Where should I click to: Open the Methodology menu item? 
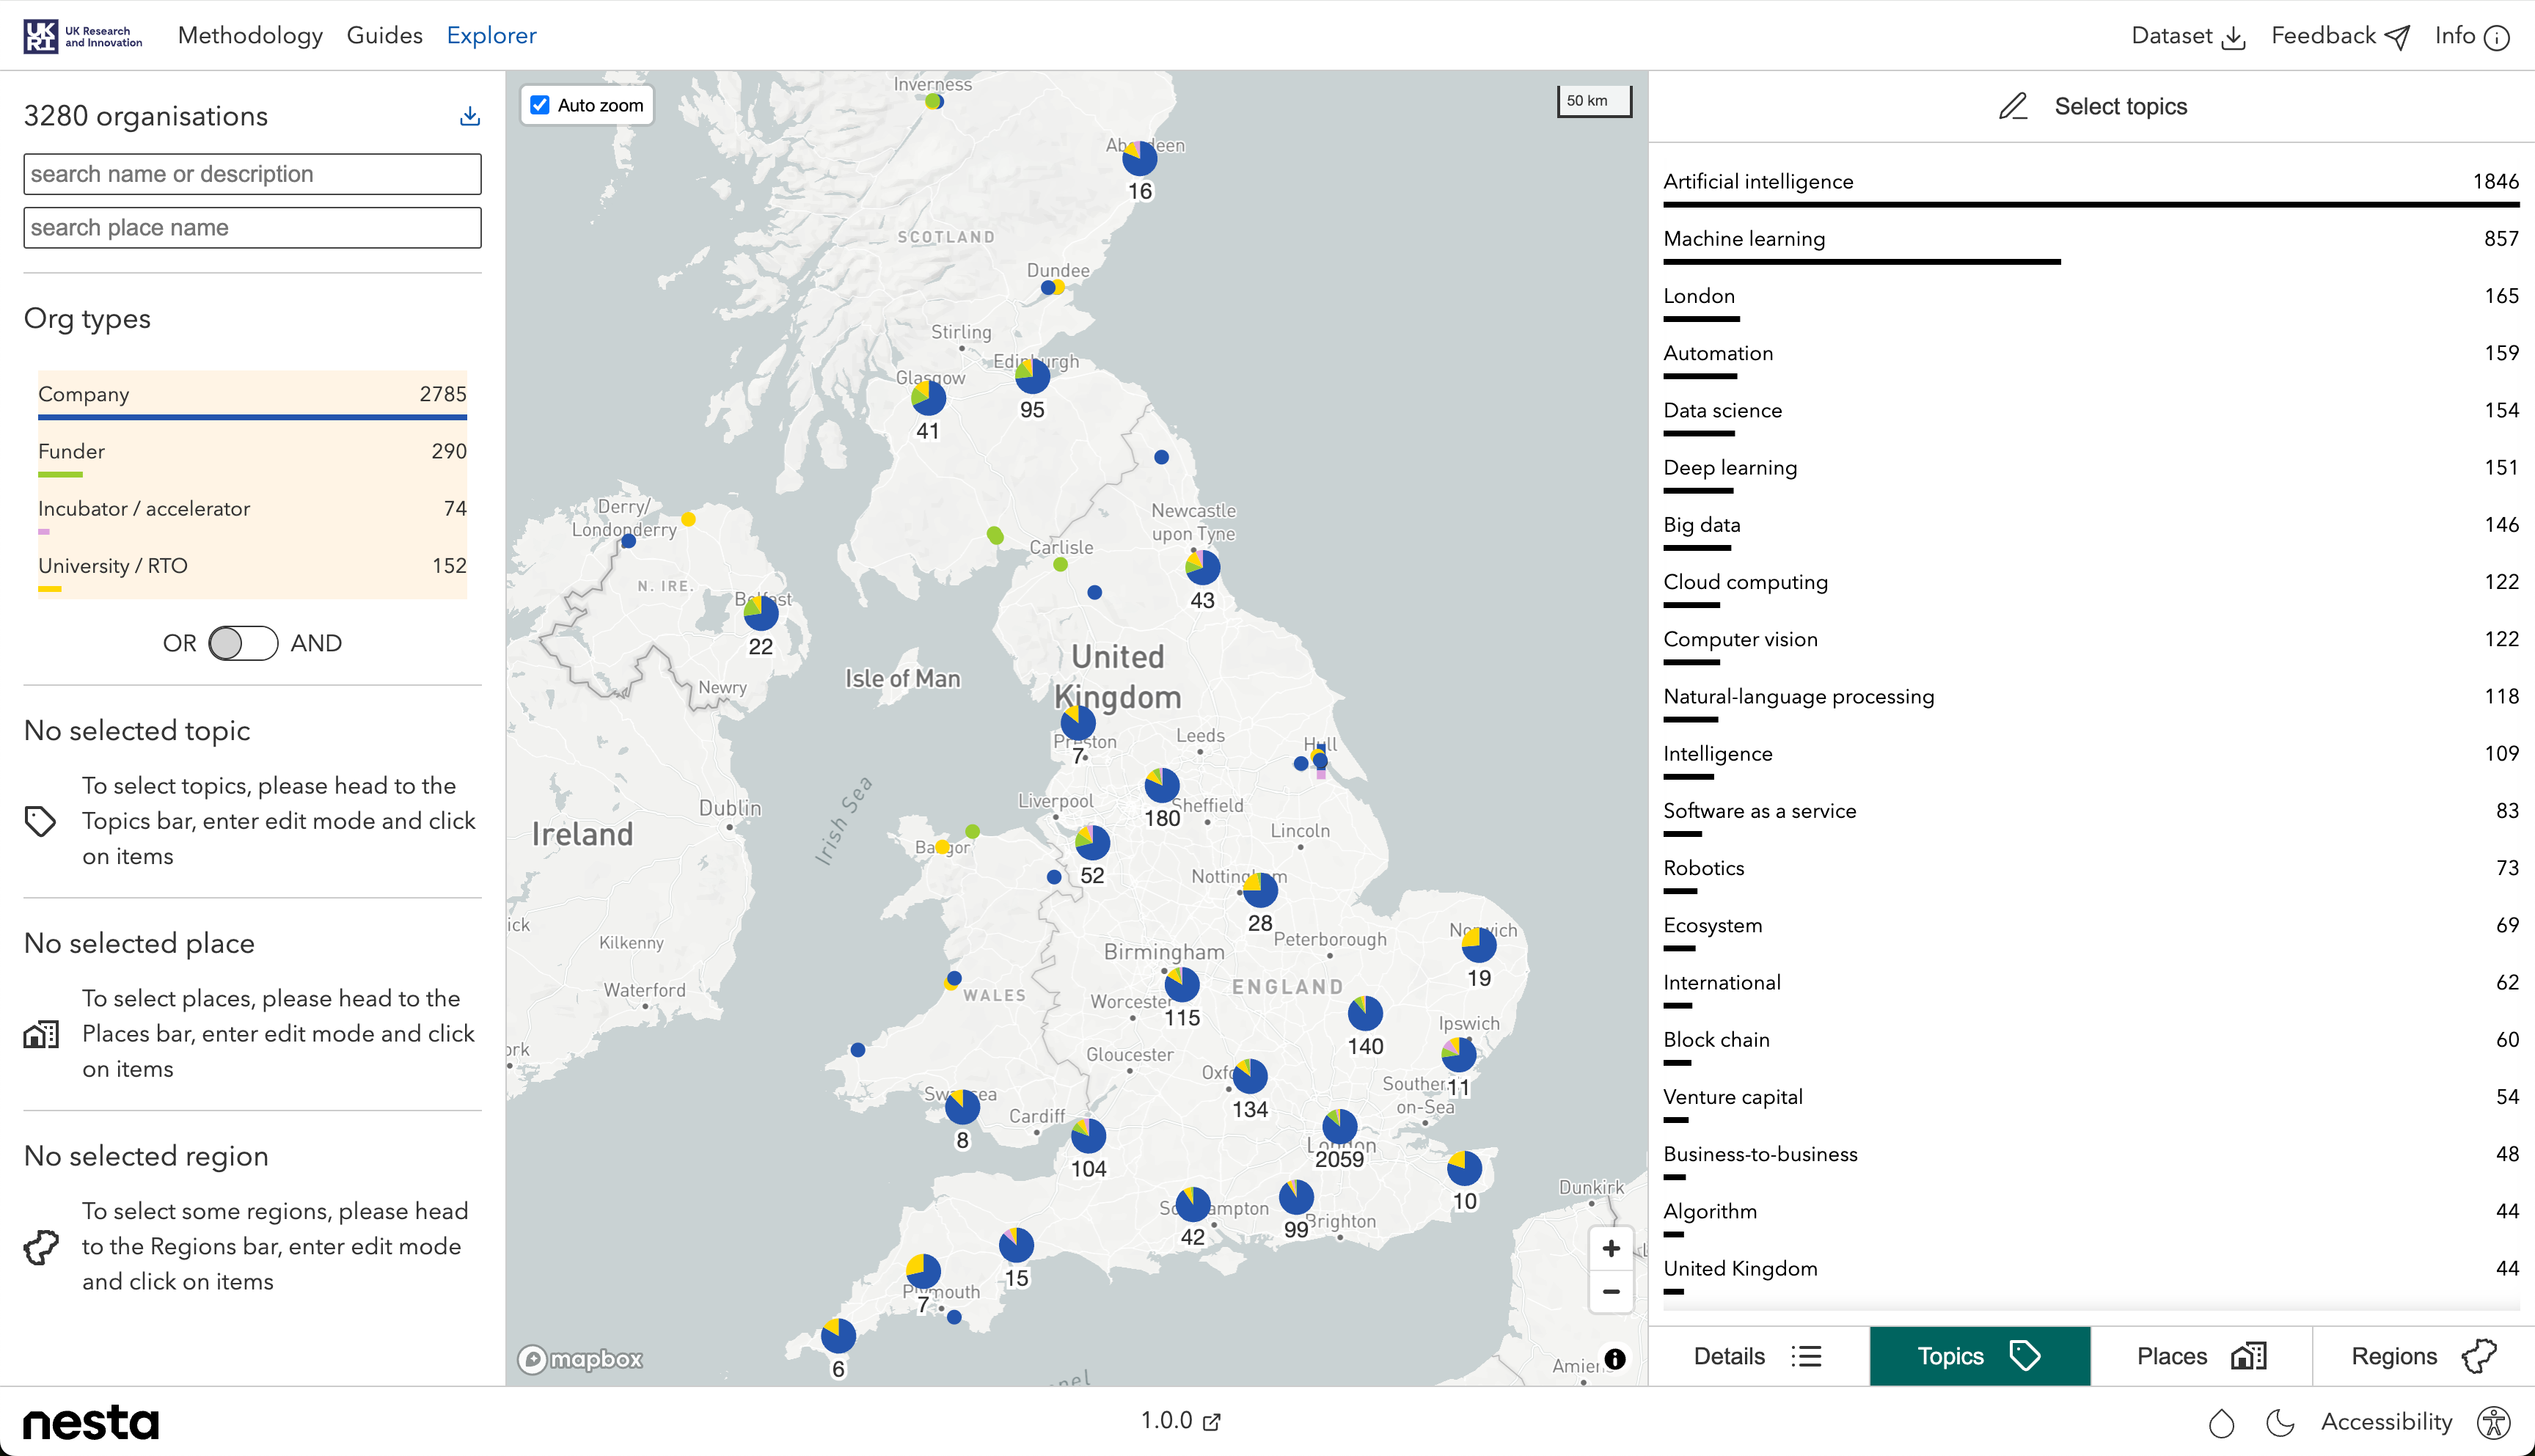click(x=250, y=36)
